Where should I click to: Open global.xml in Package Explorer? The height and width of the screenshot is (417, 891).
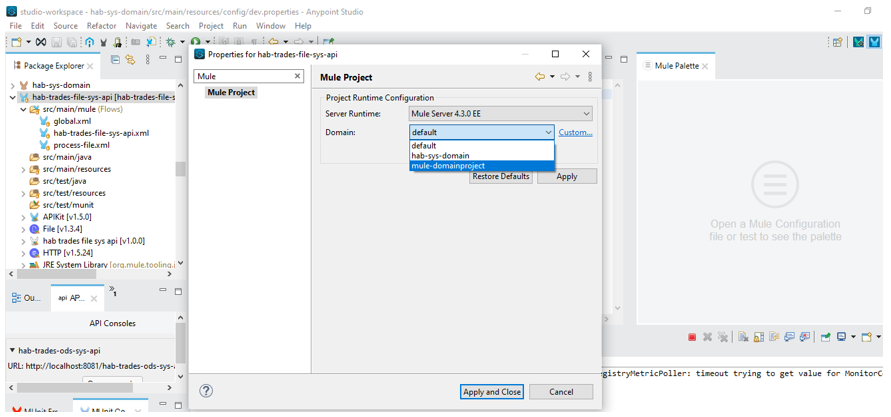point(72,121)
